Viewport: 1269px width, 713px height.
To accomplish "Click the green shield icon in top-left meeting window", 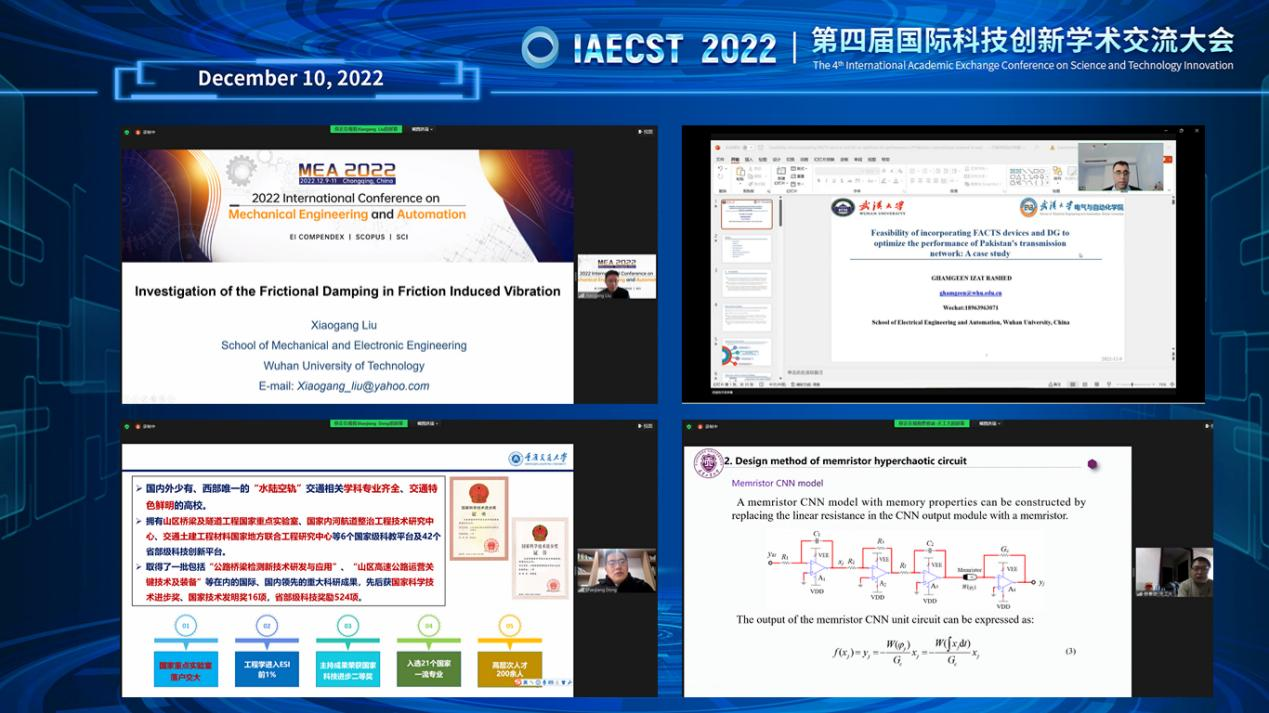I will (127, 131).
